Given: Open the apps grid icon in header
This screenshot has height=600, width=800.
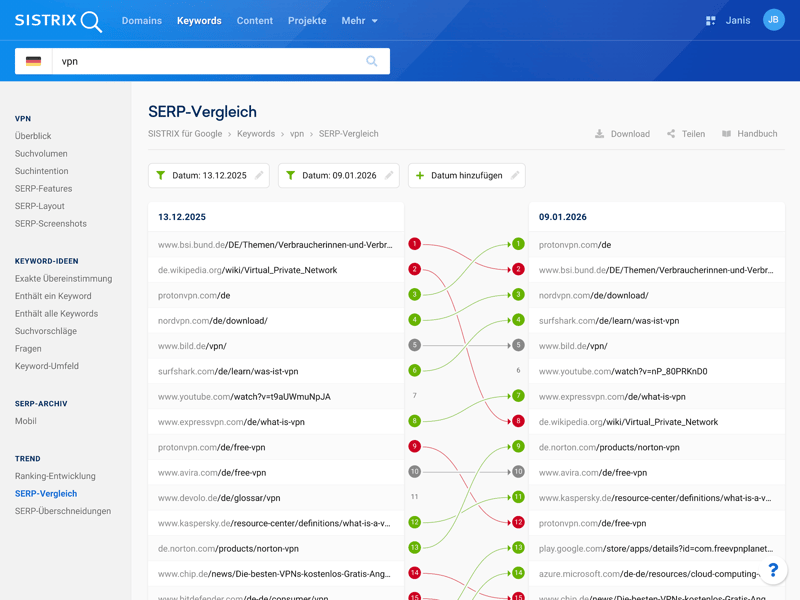Looking at the screenshot, I should tap(710, 20).
